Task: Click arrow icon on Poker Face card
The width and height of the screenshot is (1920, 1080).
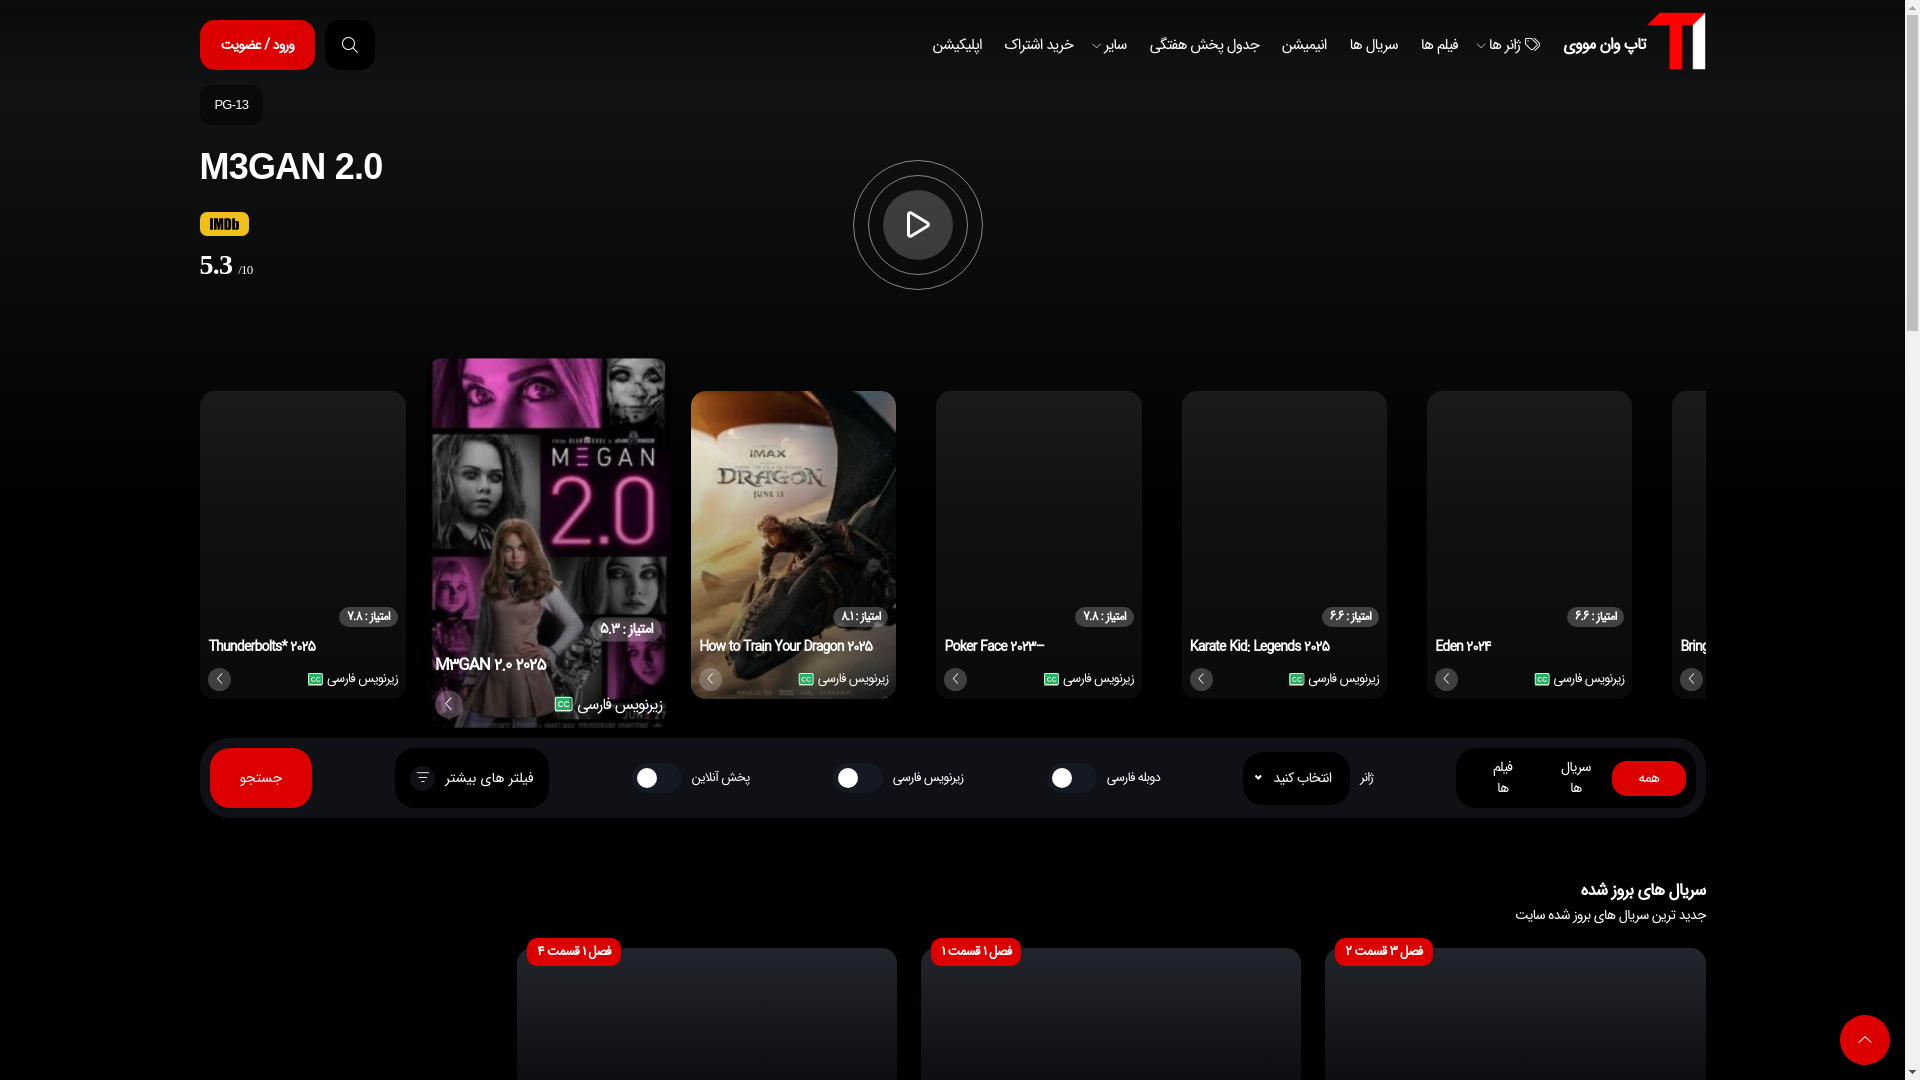Action: click(955, 679)
